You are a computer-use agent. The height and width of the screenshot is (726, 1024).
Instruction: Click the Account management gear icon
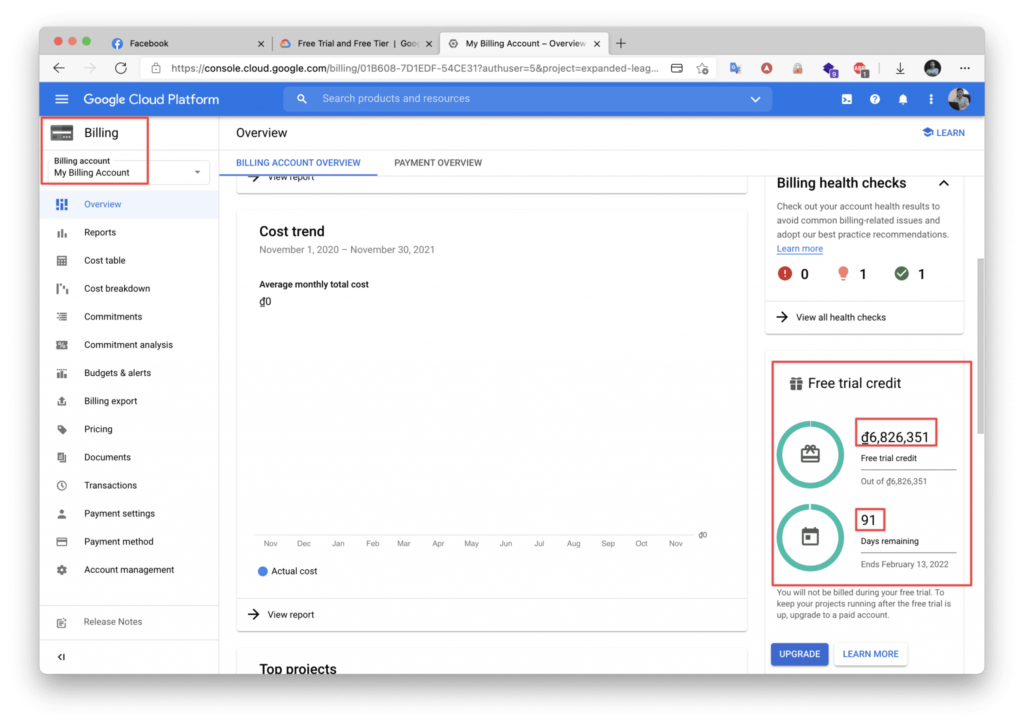pos(62,570)
